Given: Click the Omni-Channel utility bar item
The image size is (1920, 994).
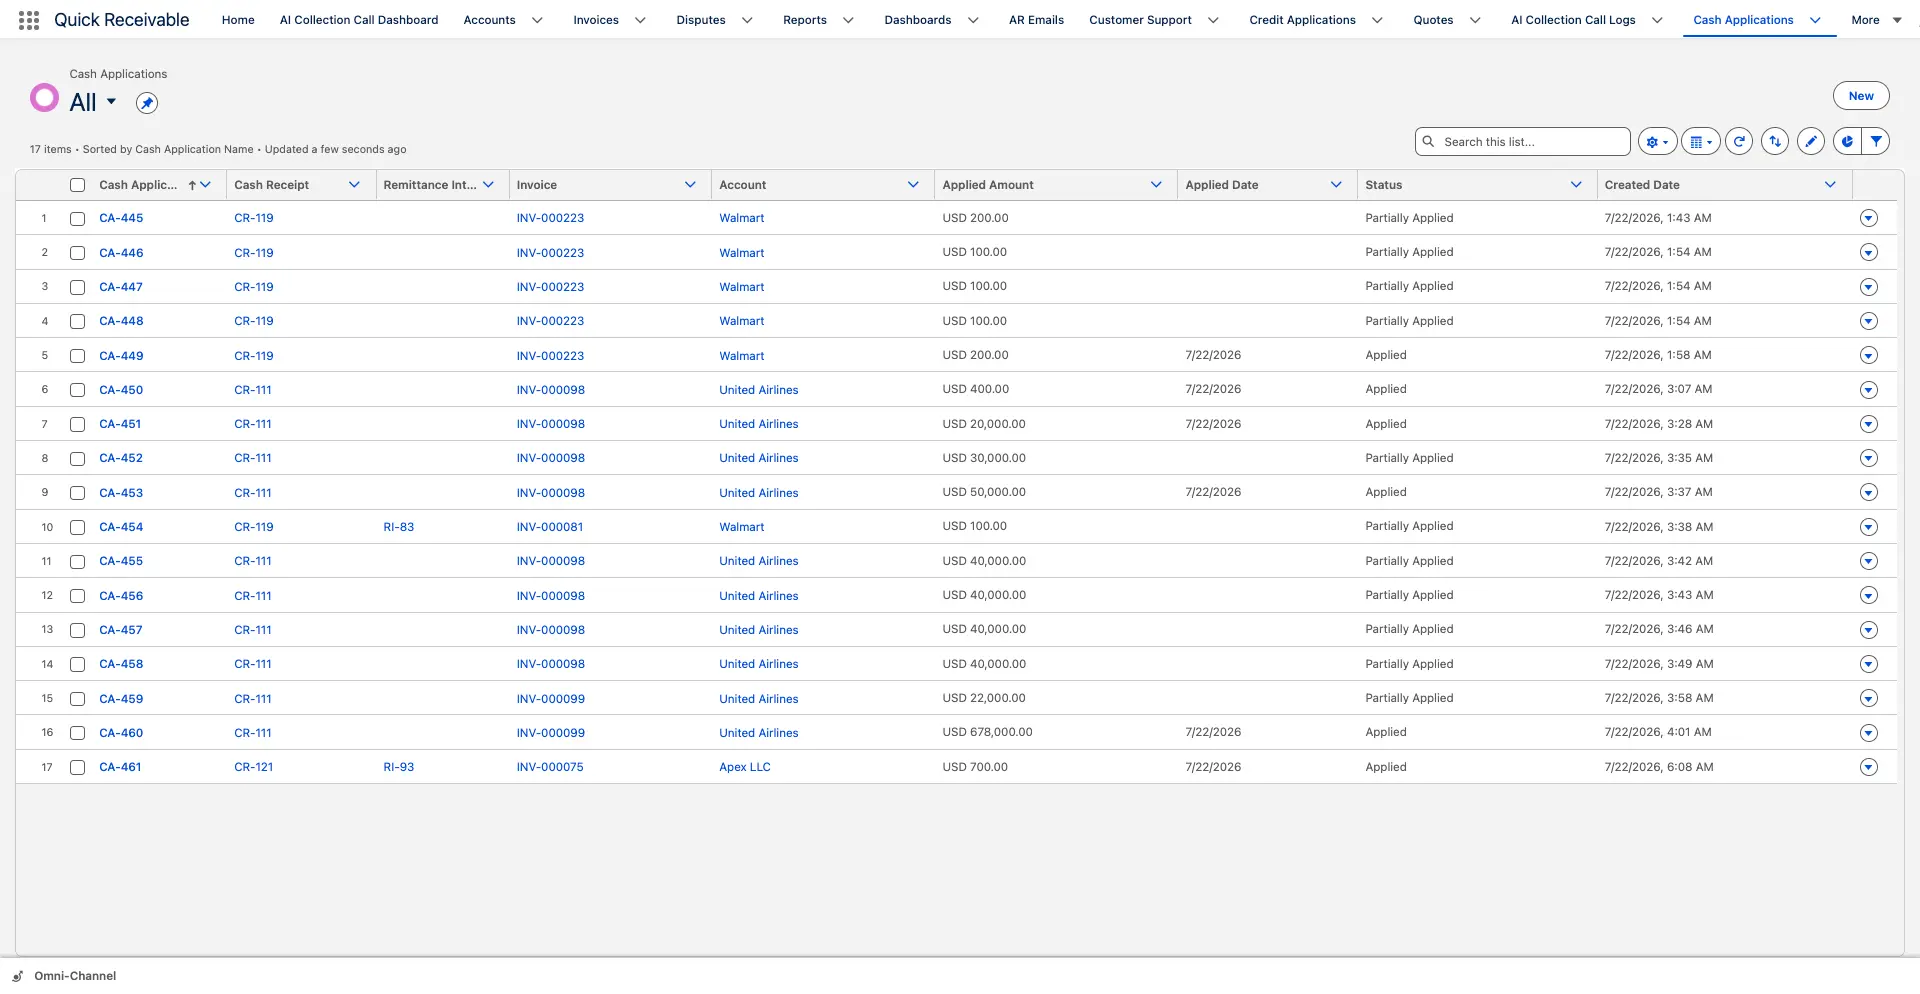Looking at the screenshot, I should click(64, 976).
